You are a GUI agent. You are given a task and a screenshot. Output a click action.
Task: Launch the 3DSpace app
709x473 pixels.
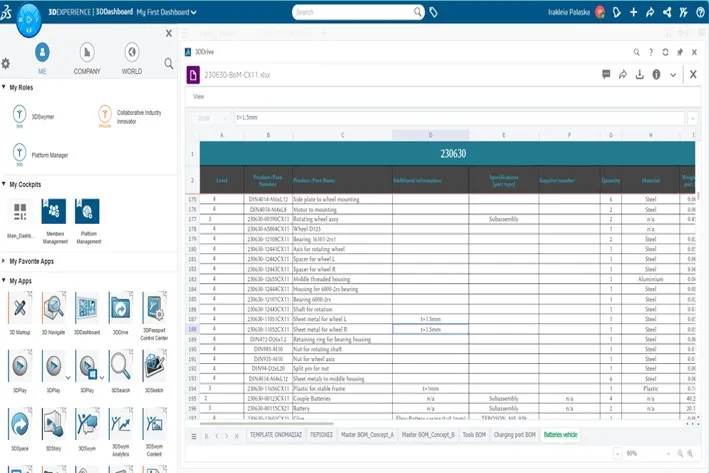pyautogui.click(x=20, y=424)
